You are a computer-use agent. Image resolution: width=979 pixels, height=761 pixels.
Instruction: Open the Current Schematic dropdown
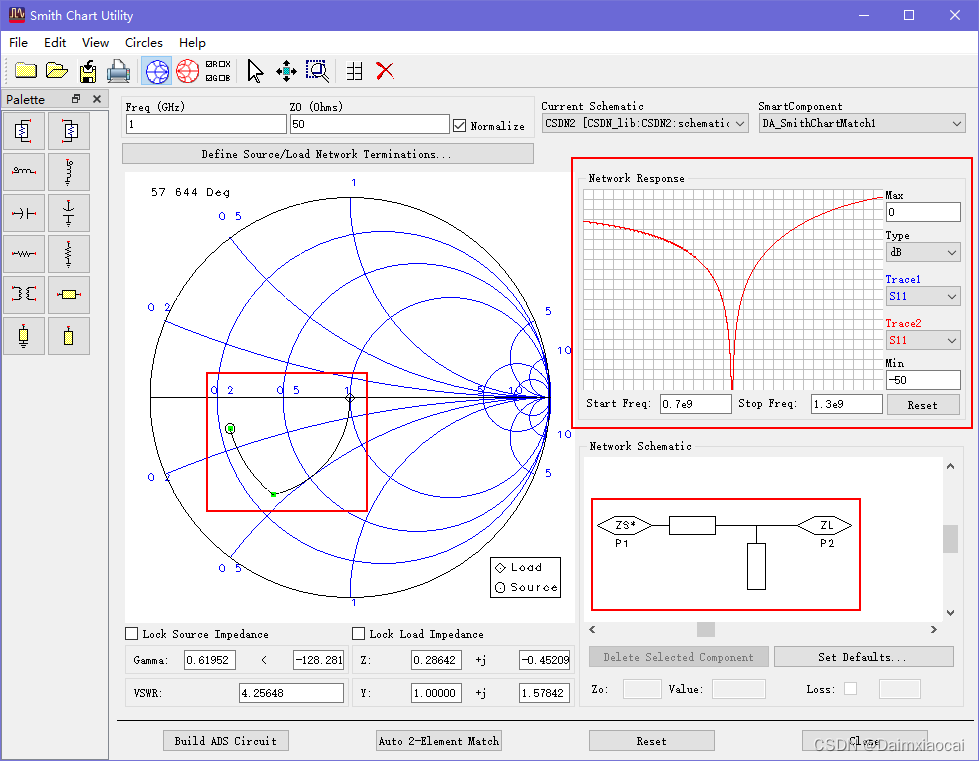click(644, 123)
